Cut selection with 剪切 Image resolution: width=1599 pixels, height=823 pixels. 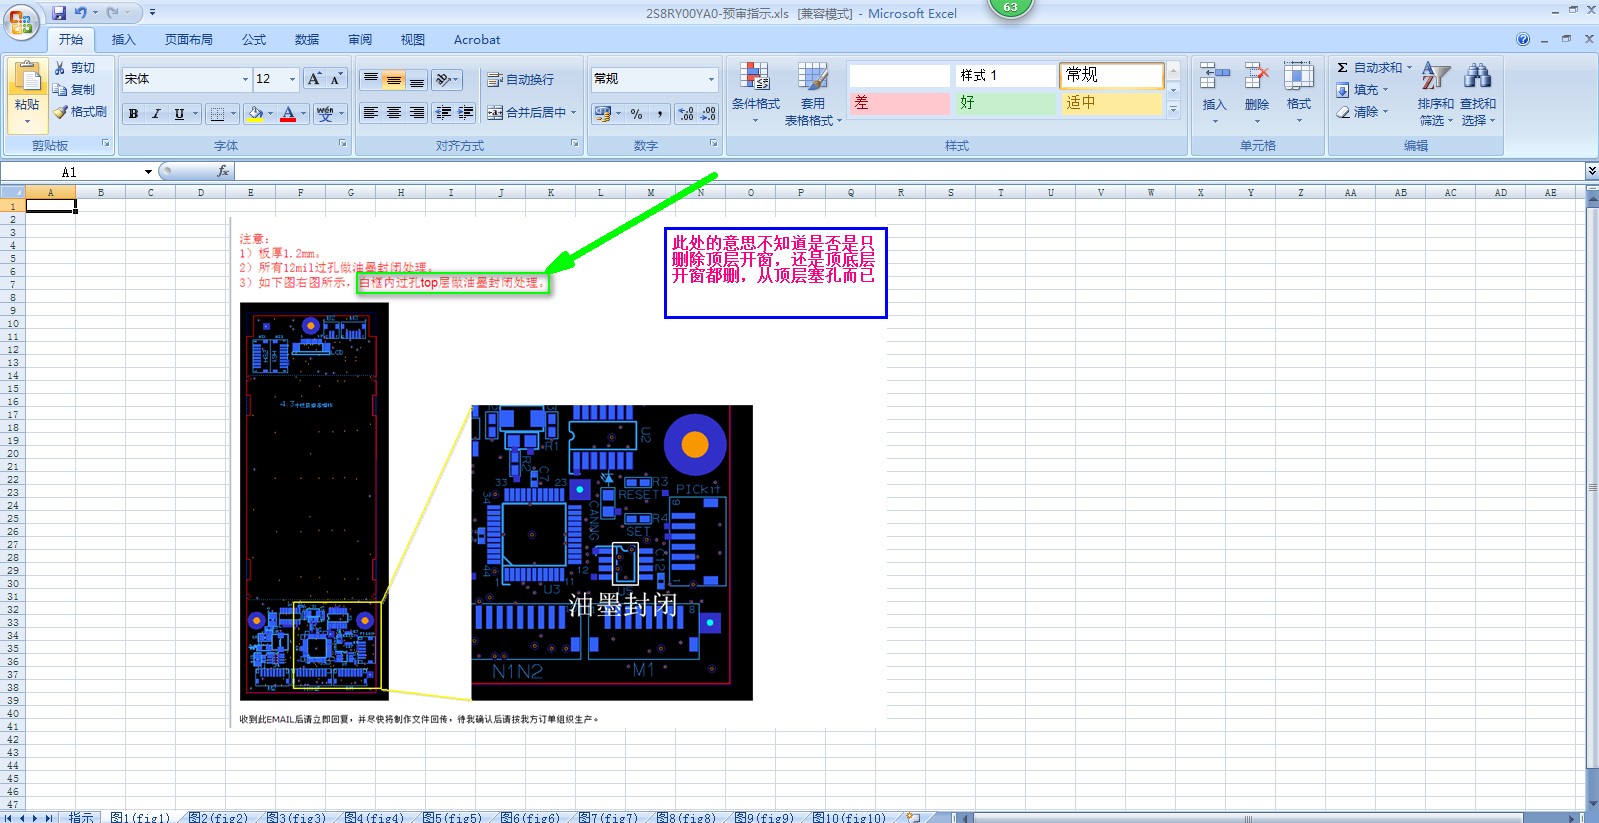(x=75, y=68)
